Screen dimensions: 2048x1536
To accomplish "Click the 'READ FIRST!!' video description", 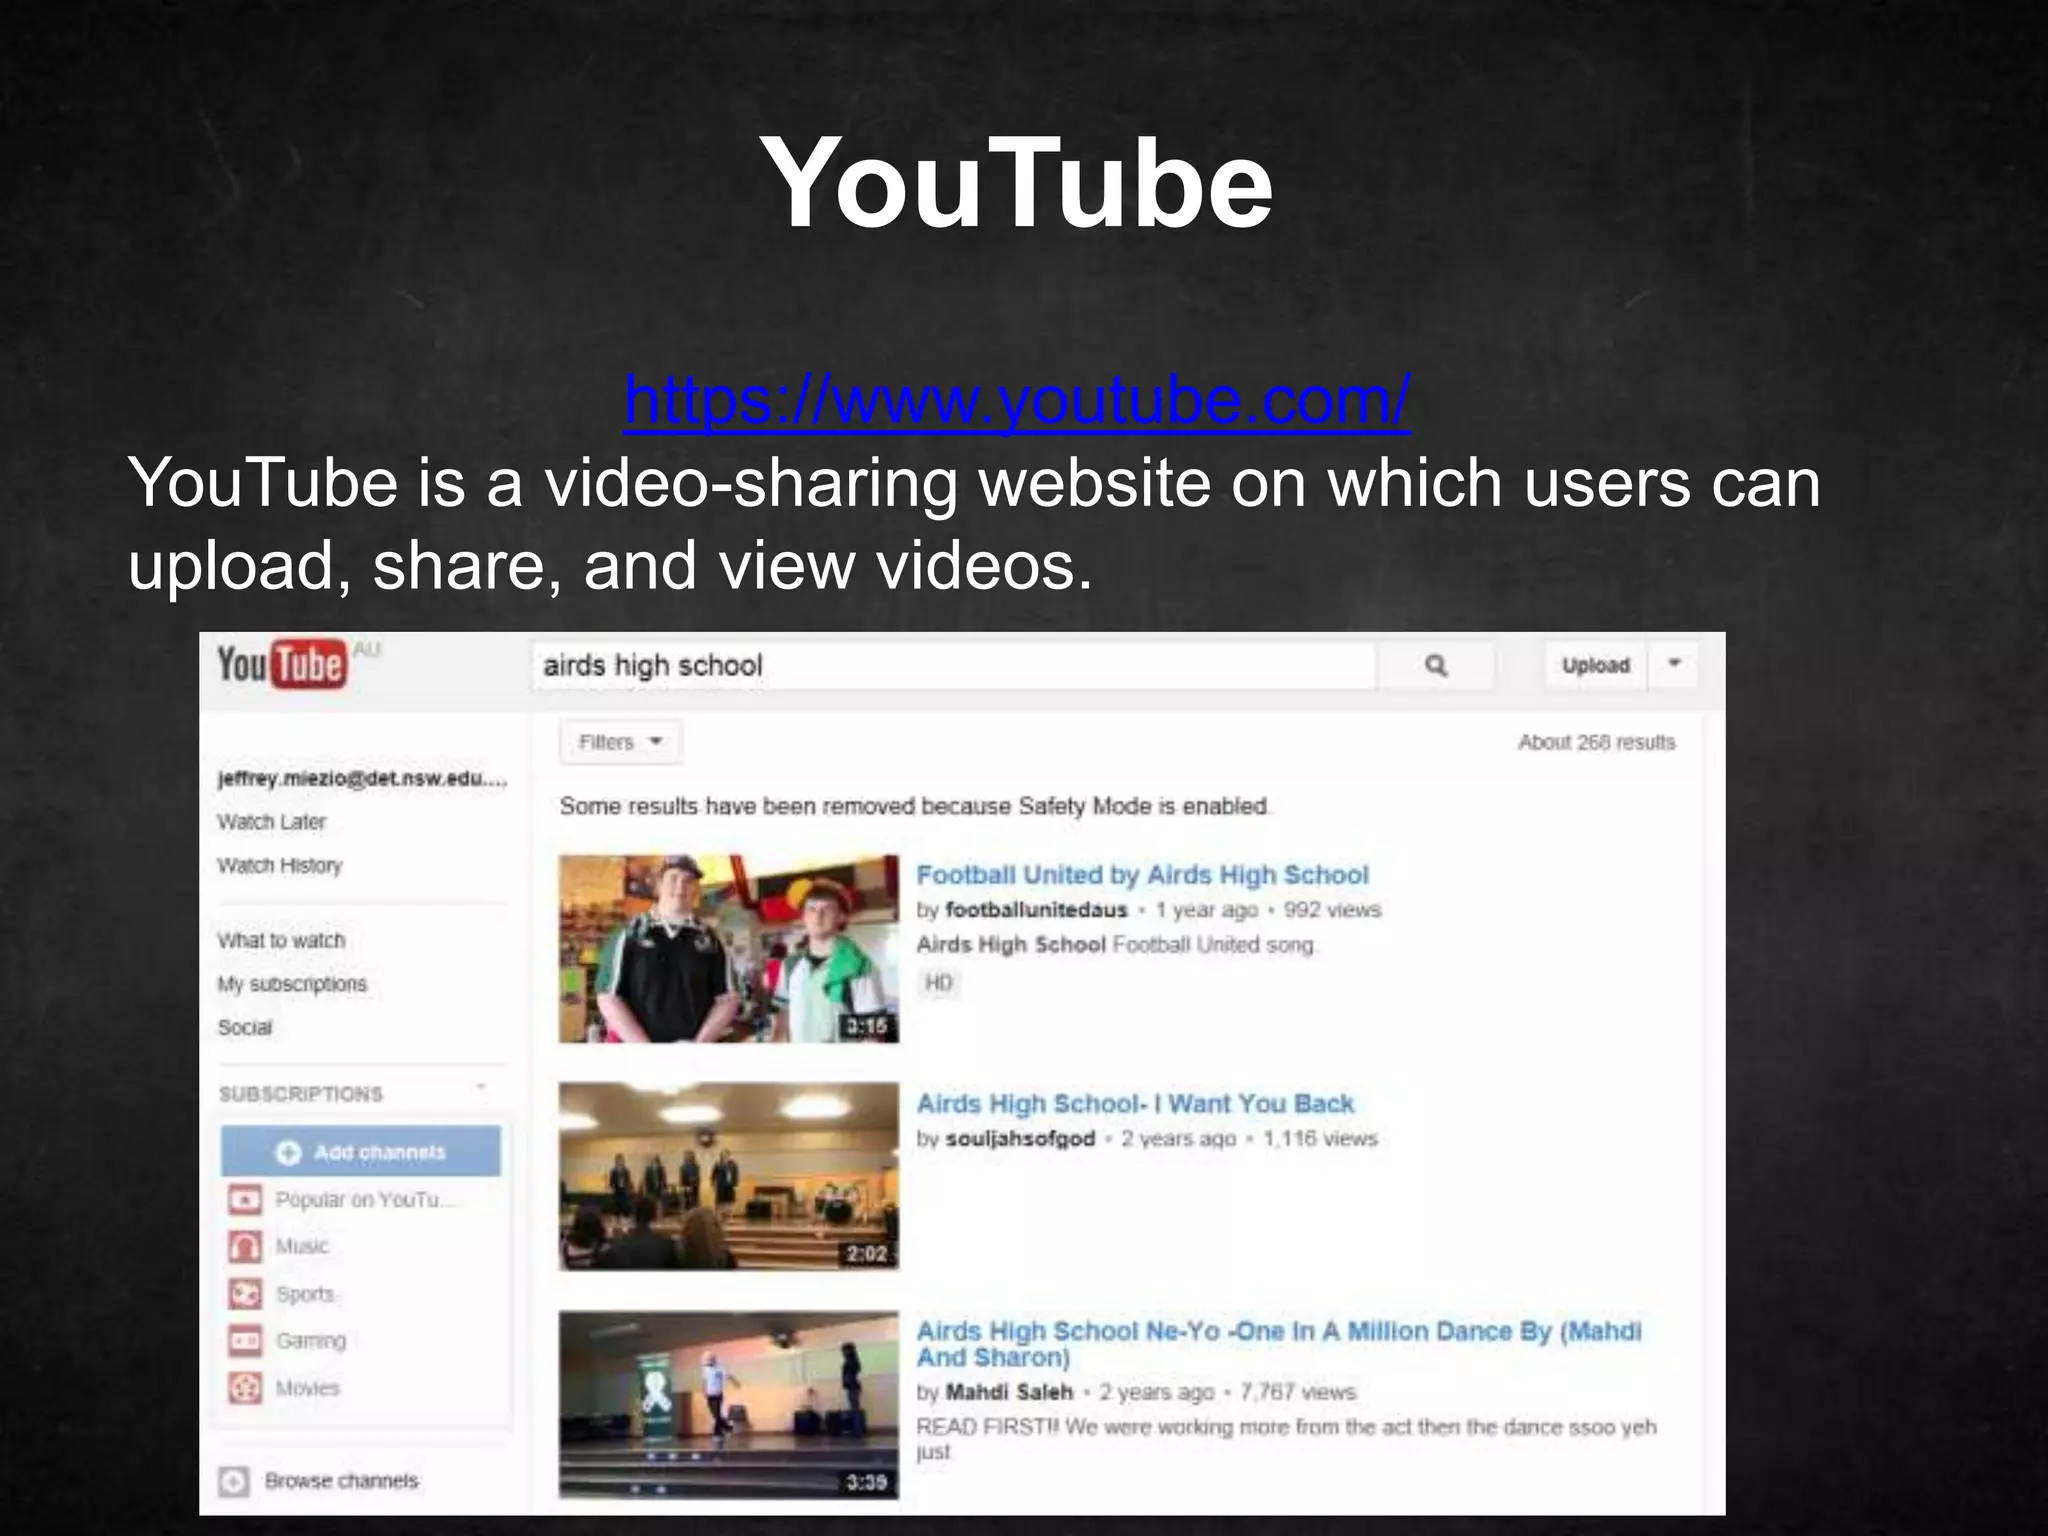I will pos(1286,1439).
